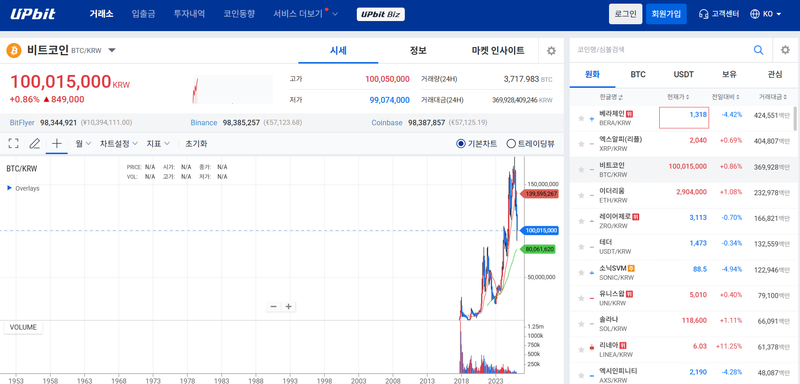Image resolution: width=800 pixels, height=384 pixels.
Task: Click into 코인명/심볼검색 search field
Action: [661, 50]
